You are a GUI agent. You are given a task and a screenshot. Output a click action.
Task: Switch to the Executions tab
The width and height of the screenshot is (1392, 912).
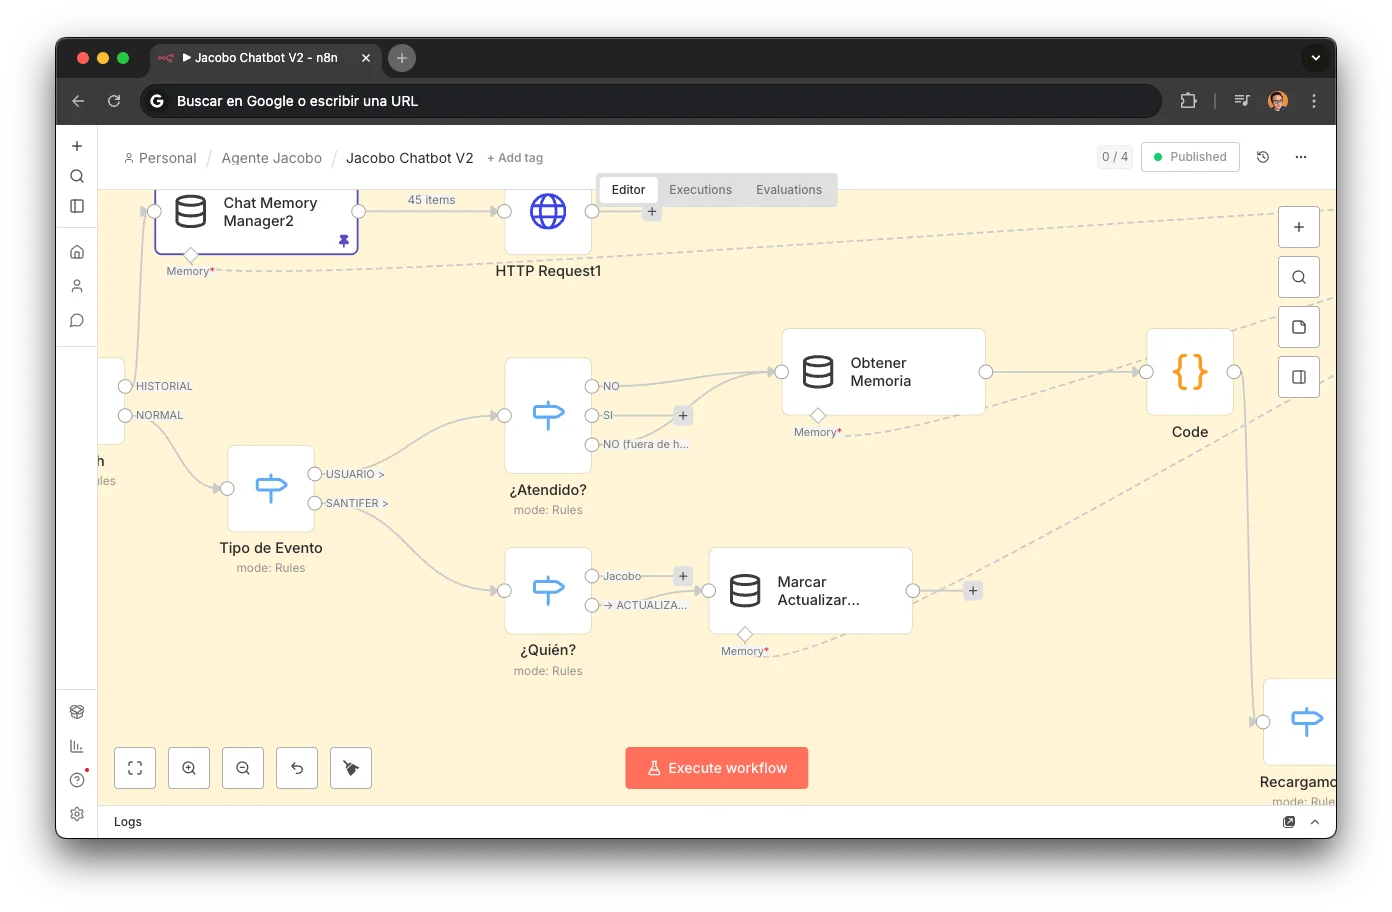click(x=700, y=190)
